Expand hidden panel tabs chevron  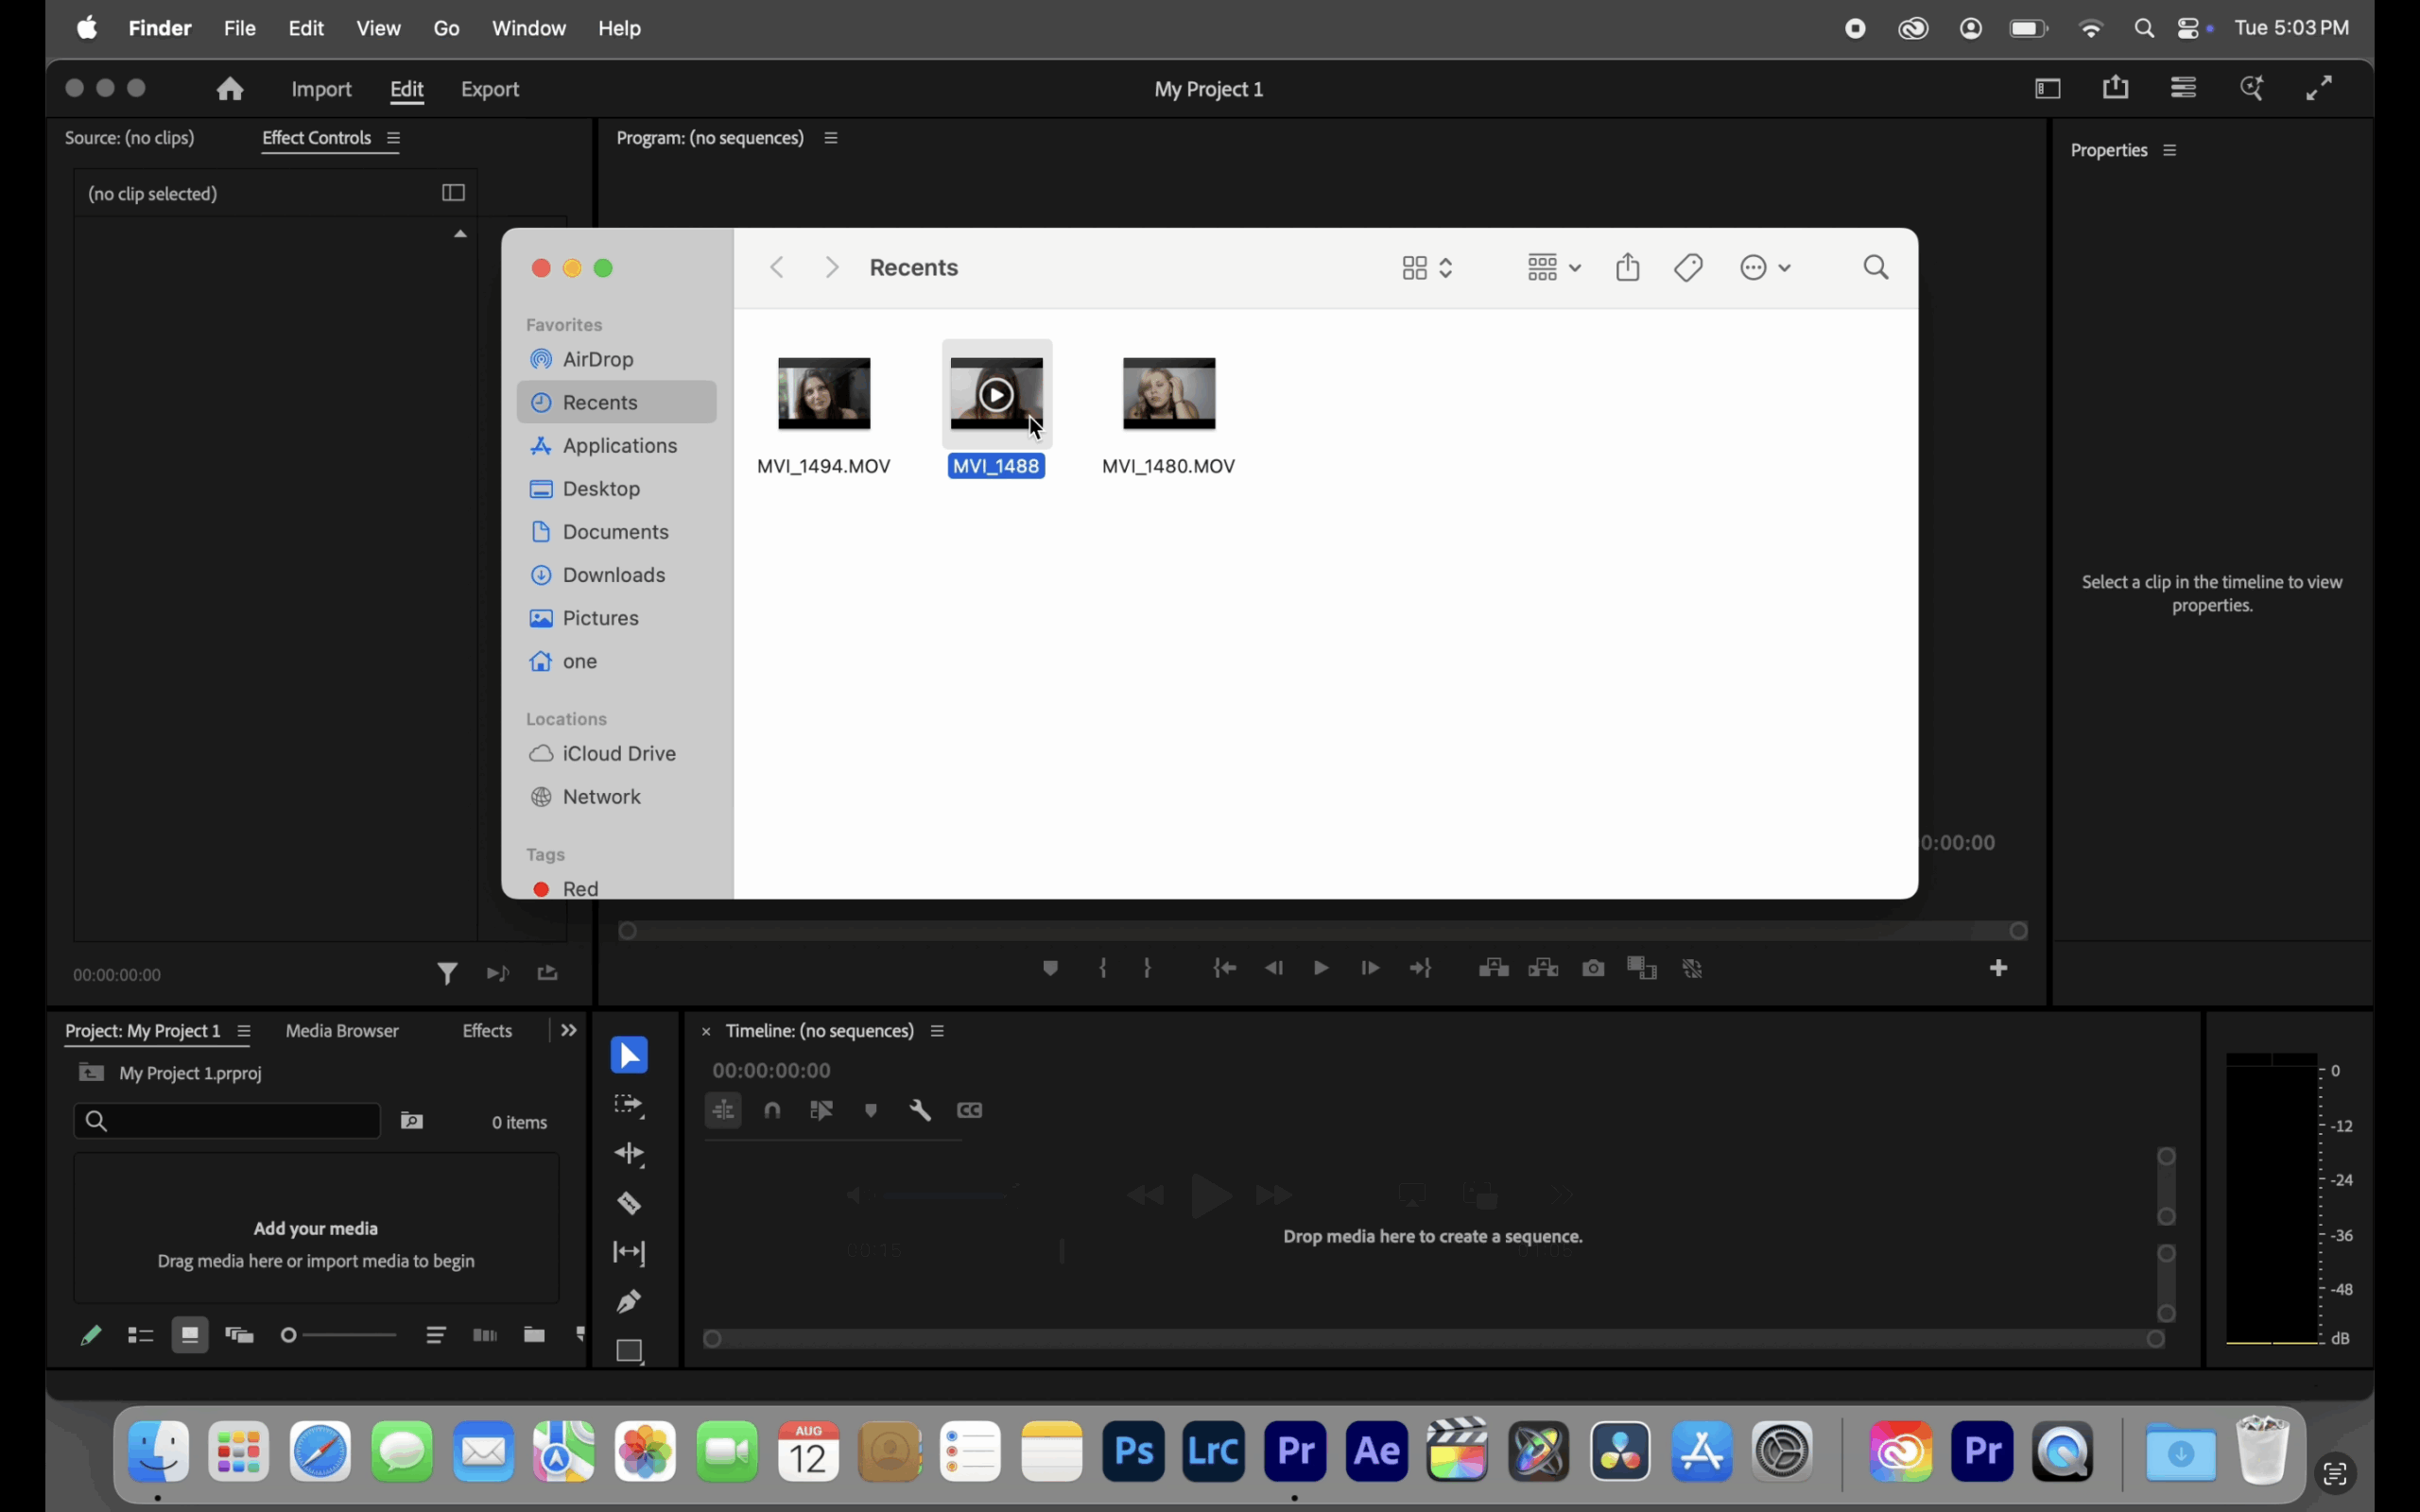[x=569, y=1030]
